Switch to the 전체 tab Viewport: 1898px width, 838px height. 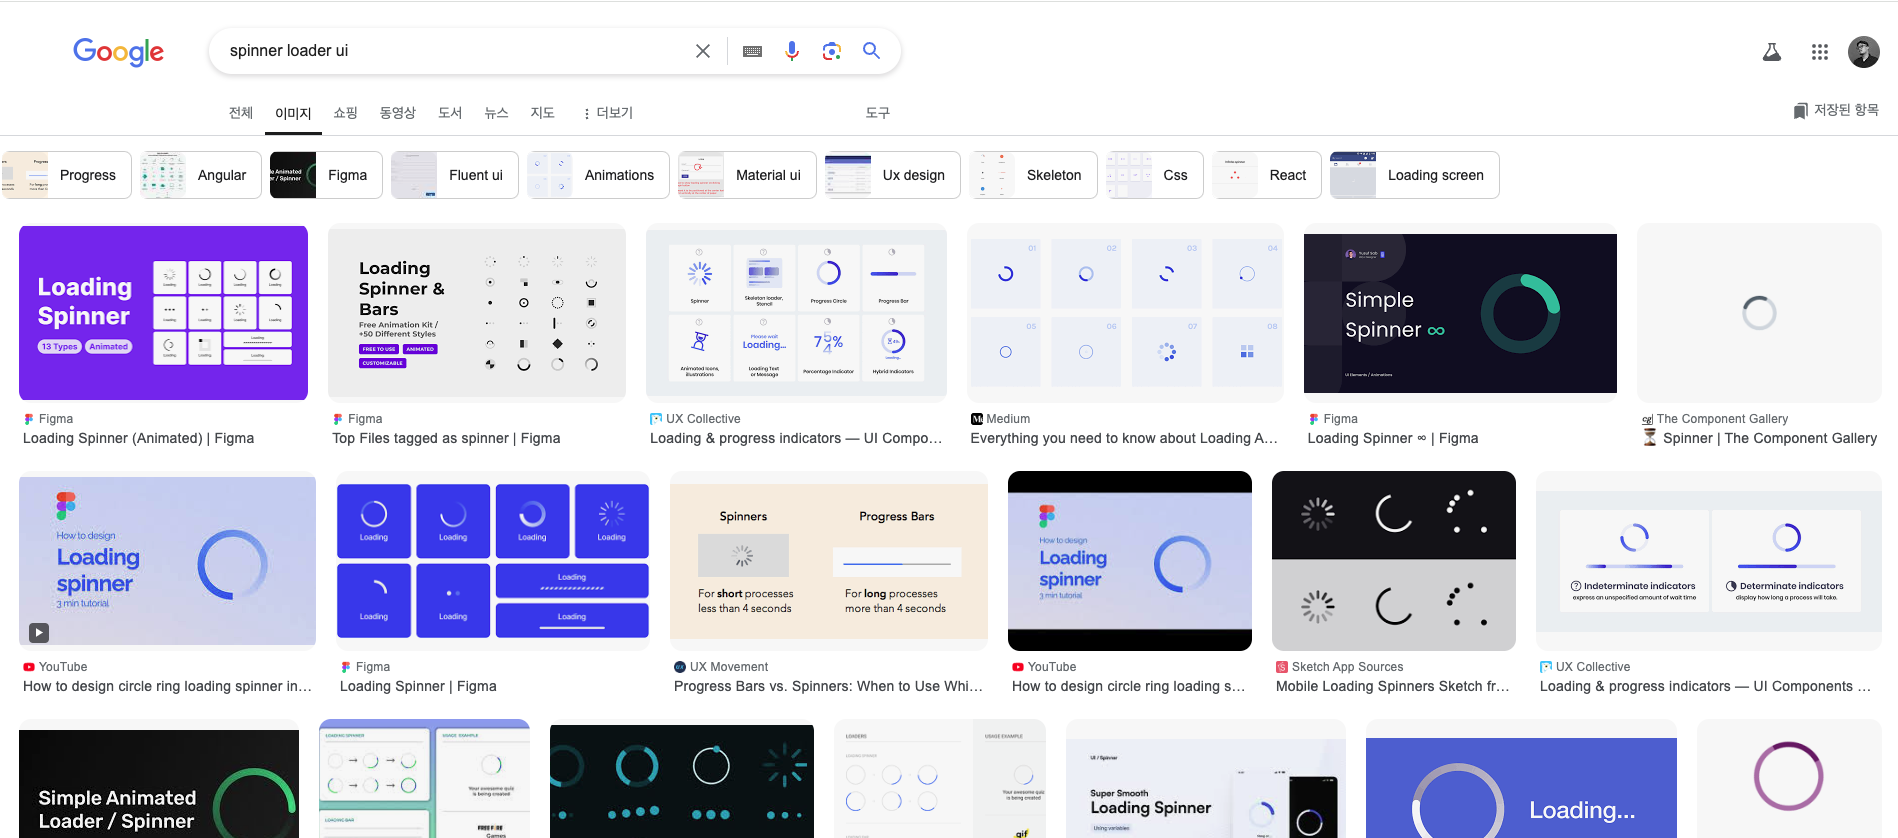pyautogui.click(x=241, y=113)
